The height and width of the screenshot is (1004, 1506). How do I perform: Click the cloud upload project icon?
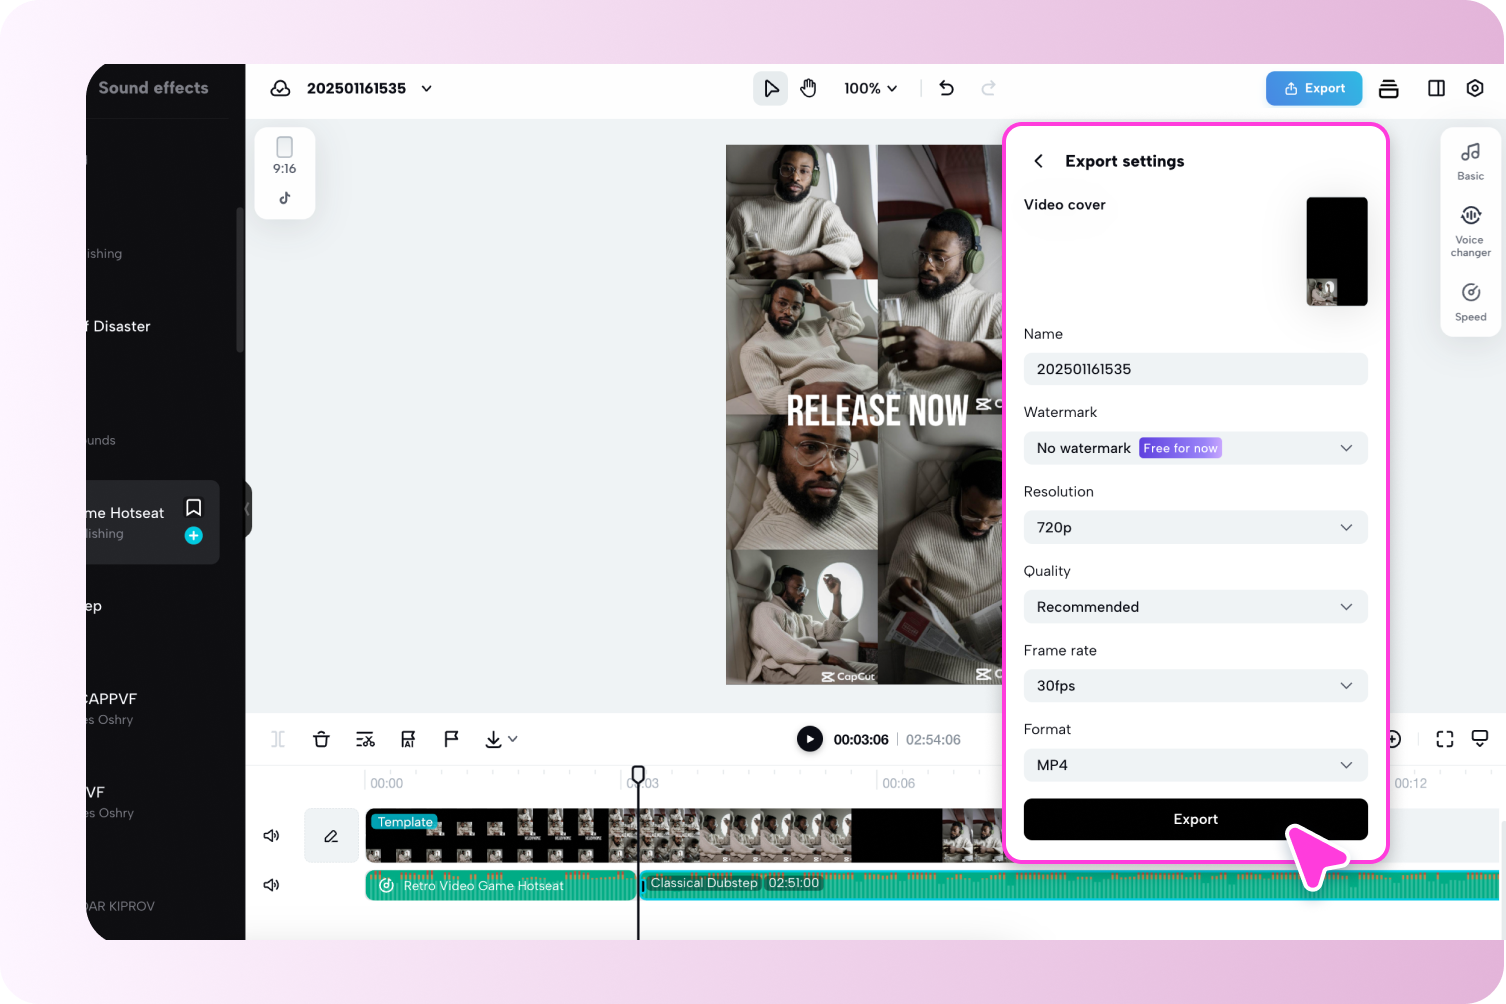coord(281,88)
